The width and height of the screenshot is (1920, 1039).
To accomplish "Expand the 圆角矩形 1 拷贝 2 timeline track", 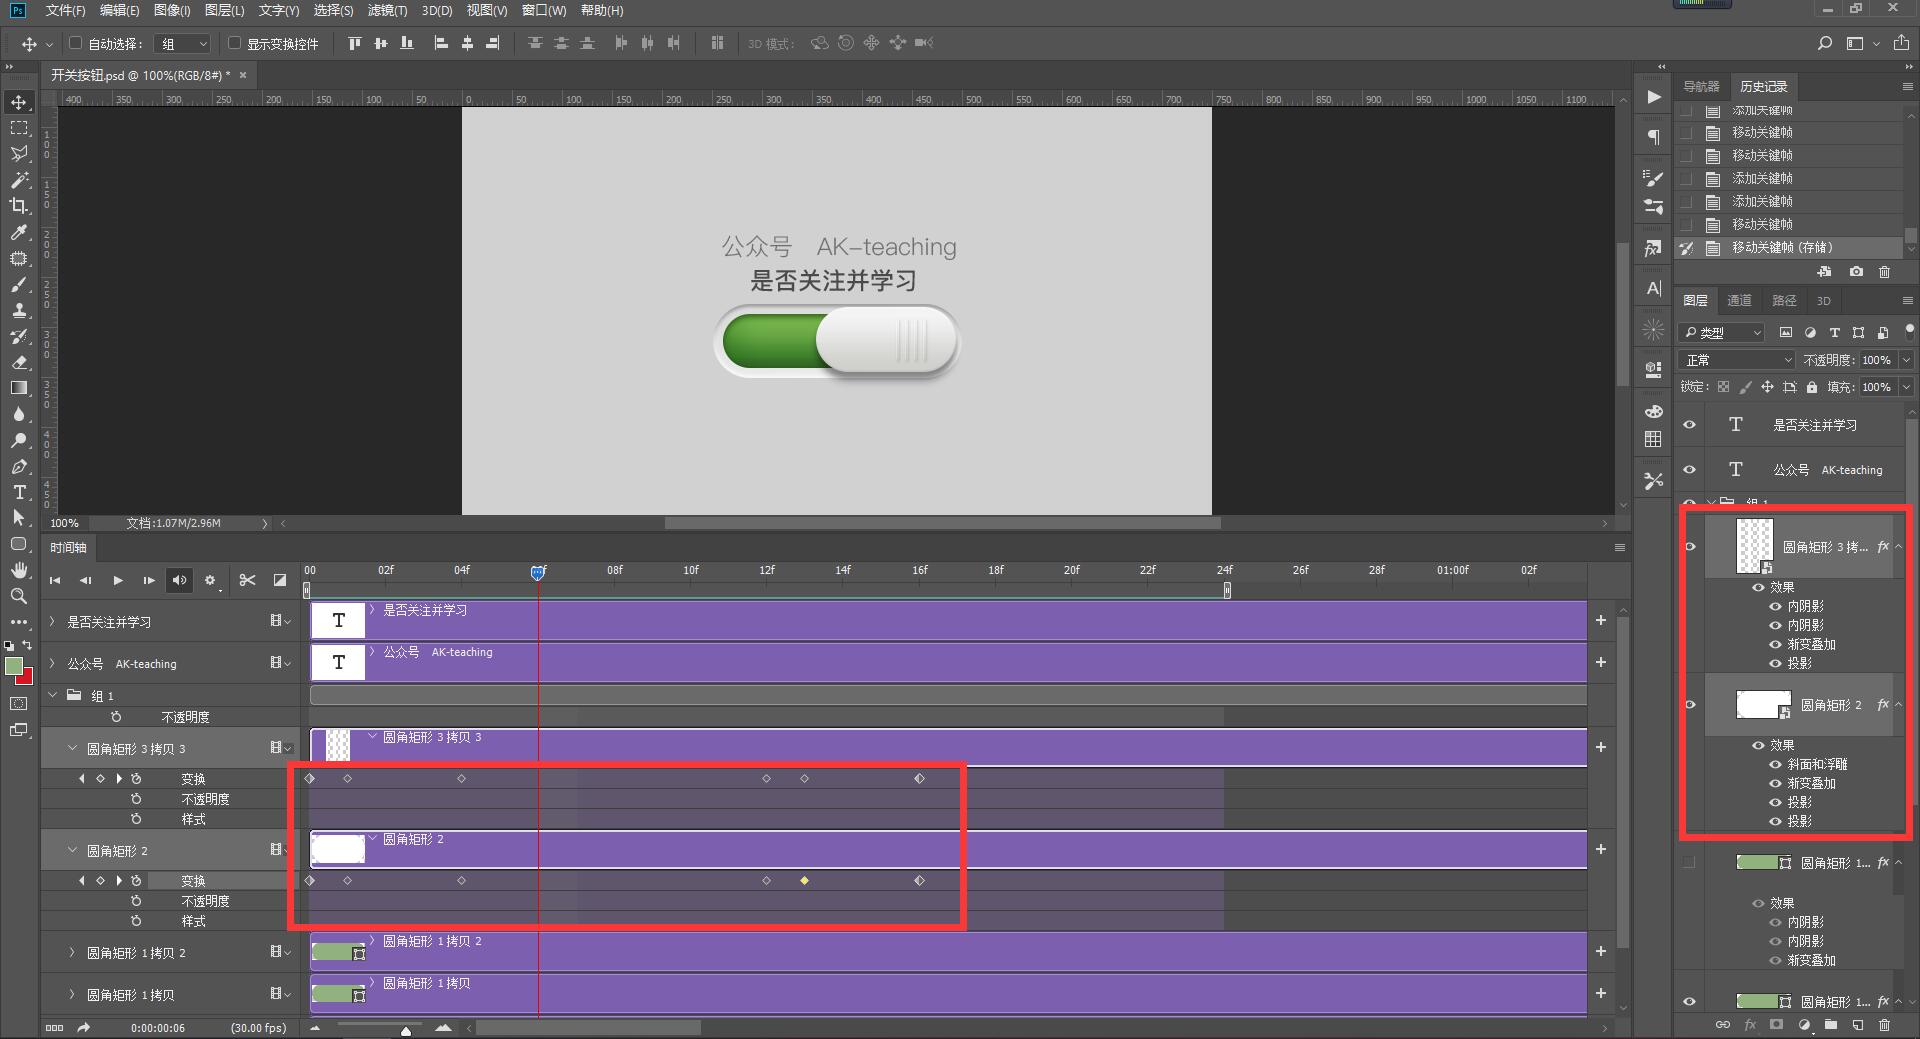I will click(72, 953).
